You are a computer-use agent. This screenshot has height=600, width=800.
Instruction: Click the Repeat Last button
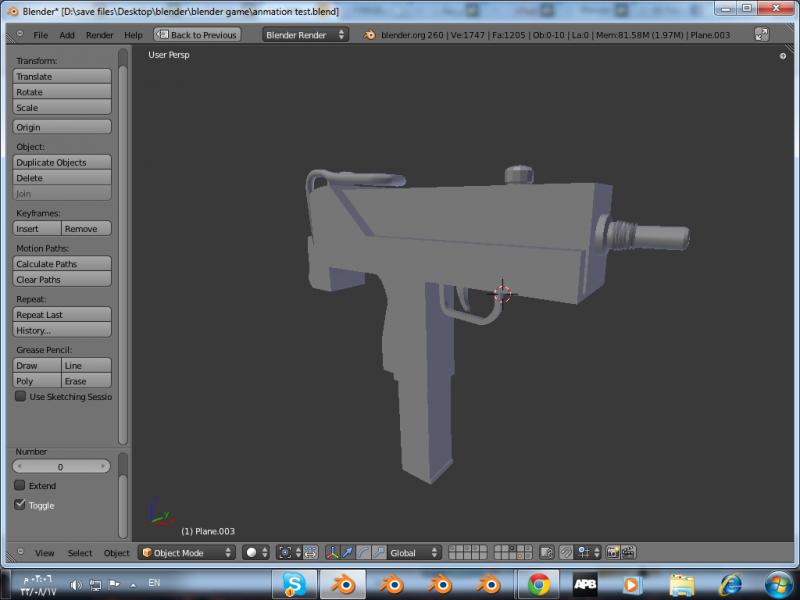62,314
